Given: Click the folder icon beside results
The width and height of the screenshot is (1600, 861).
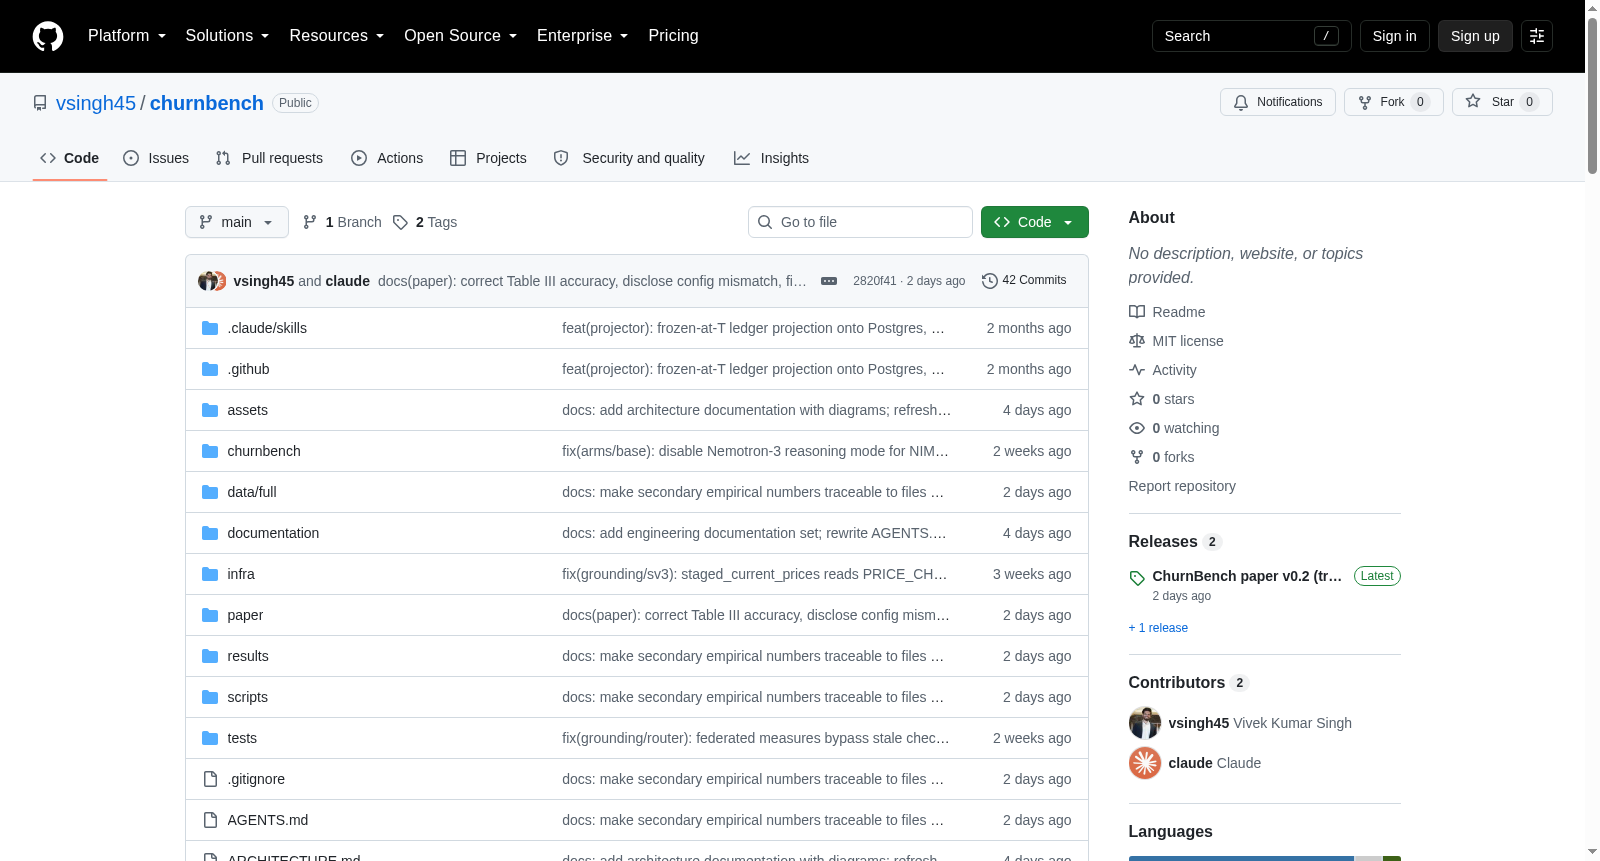Looking at the screenshot, I should 210,656.
